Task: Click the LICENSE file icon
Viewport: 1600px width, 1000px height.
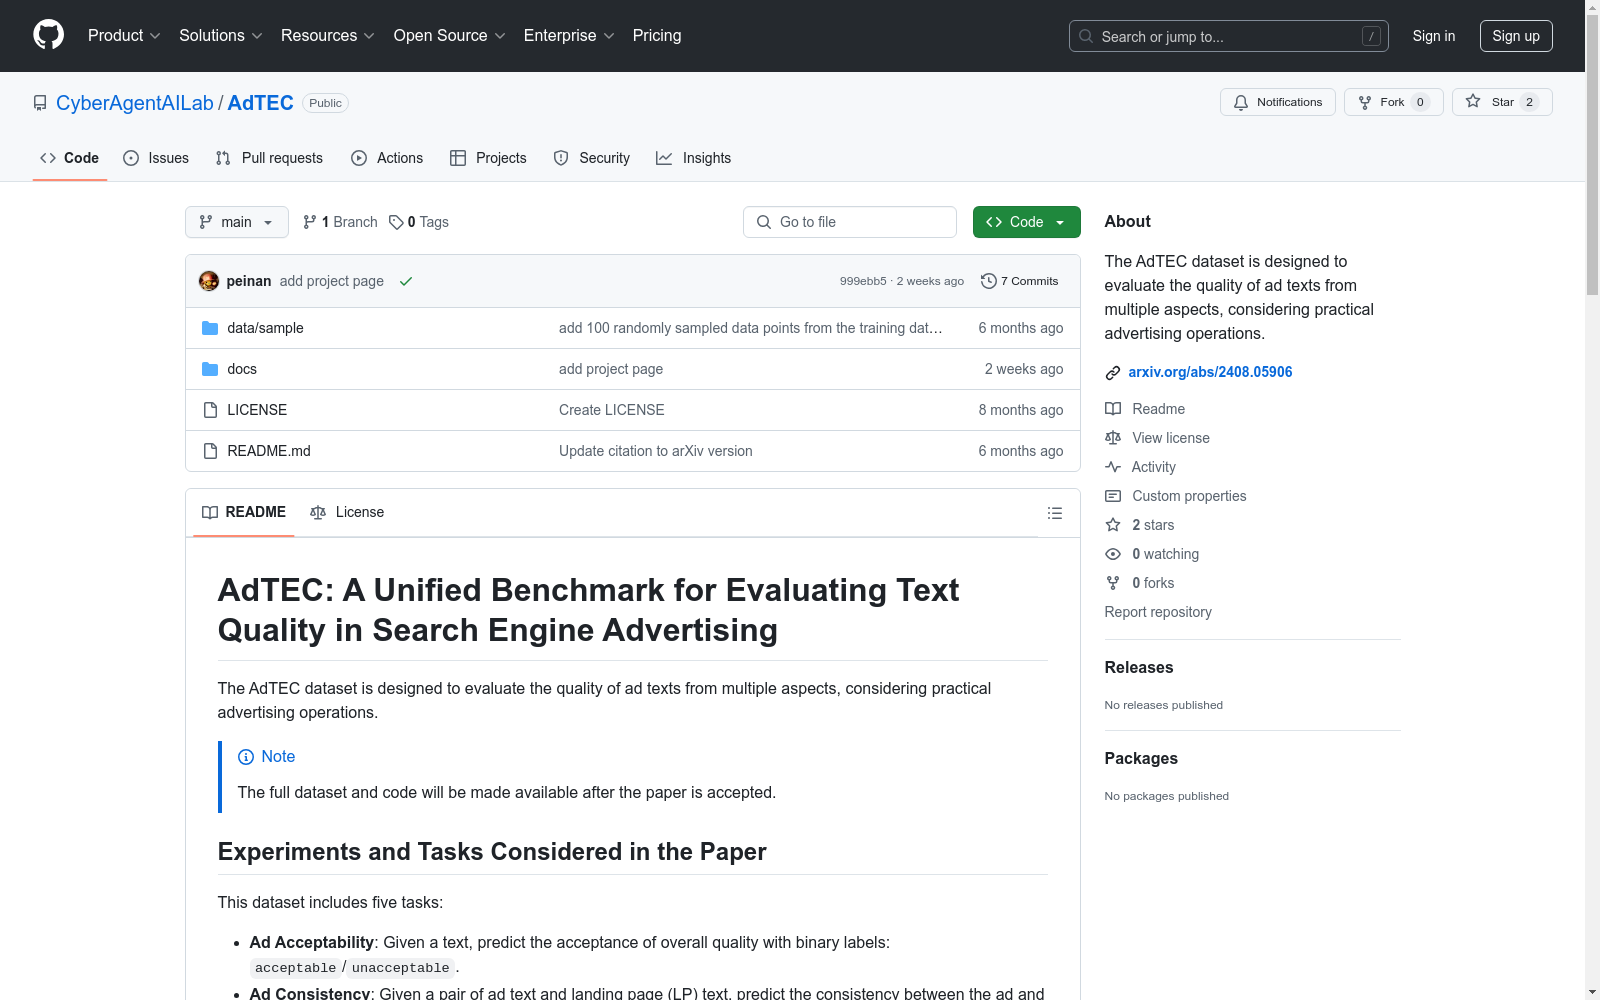Action: (x=210, y=410)
